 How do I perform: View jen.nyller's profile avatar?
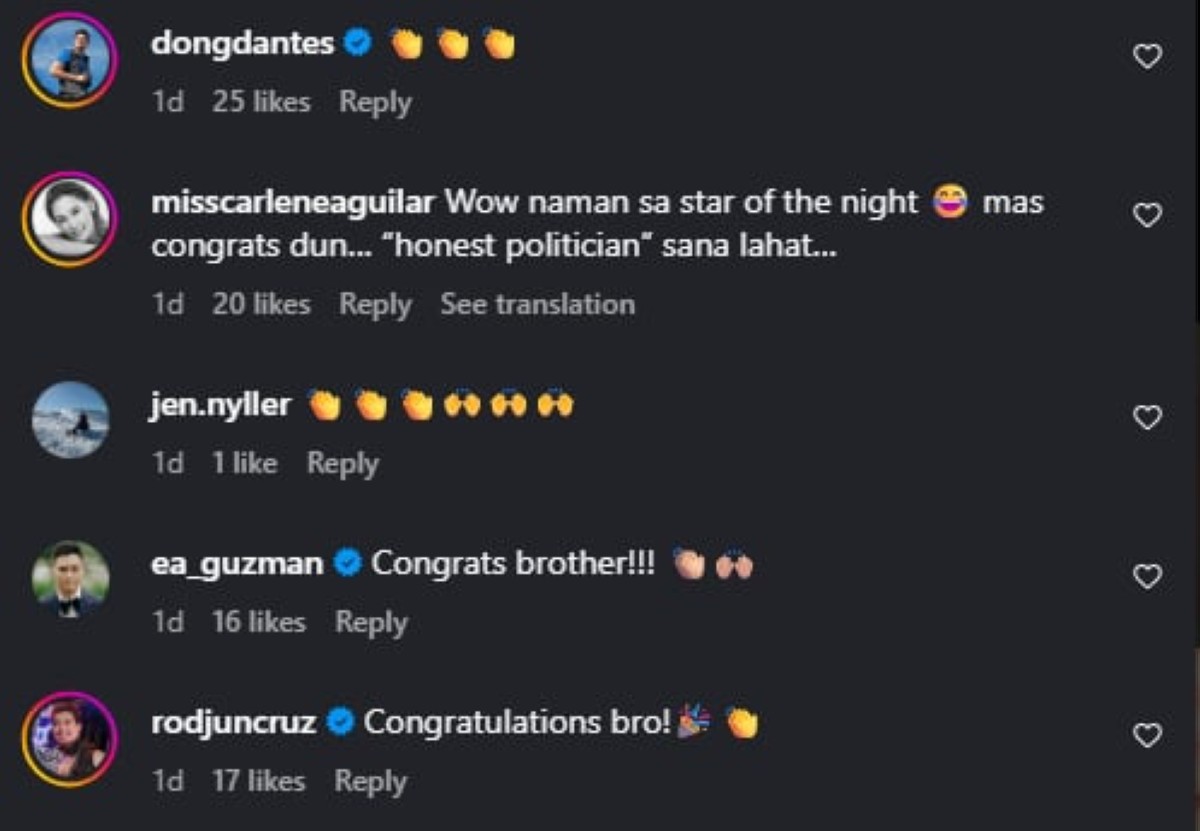(70, 420)
